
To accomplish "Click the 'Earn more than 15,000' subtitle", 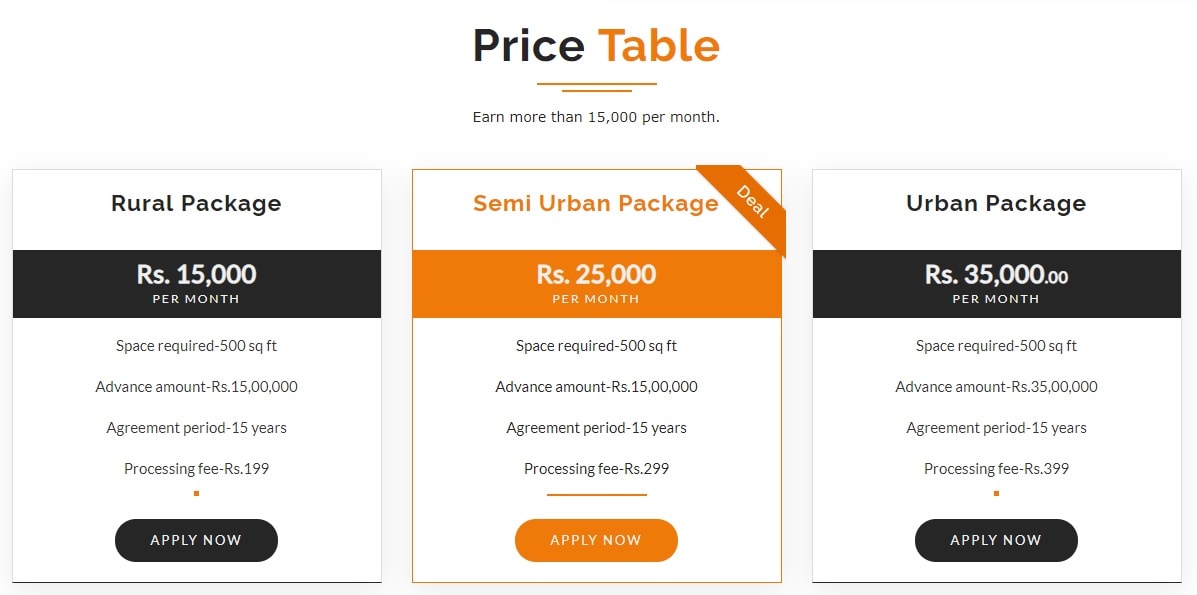I will pyautogui.click(x=596, y=117).
